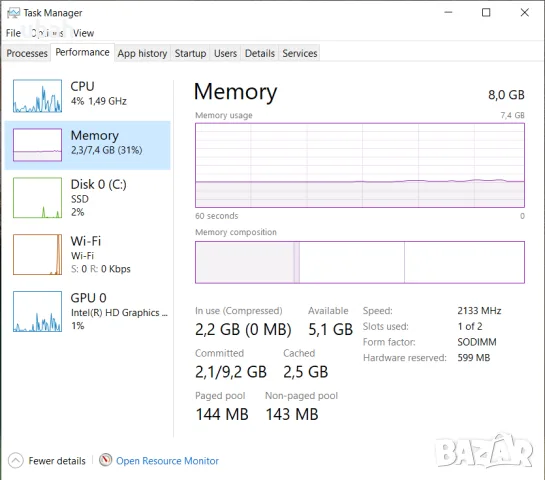545x480 pixels.
Task: Open the Disk 0 (C:) performance graph
Action: coord(38,197)
